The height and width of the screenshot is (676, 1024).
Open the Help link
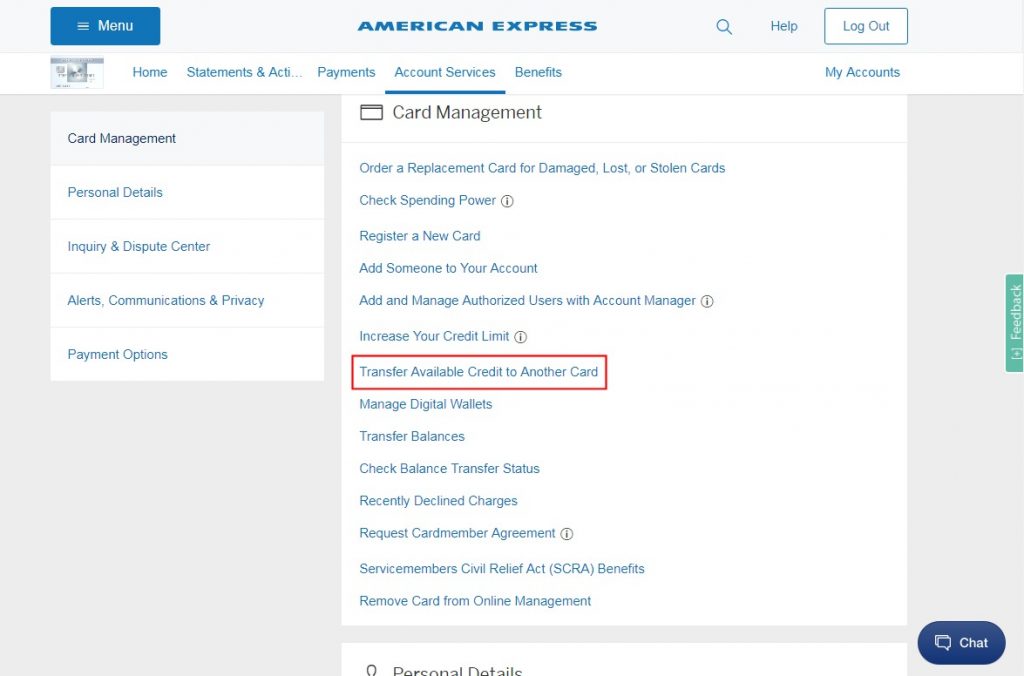(784, 26)
